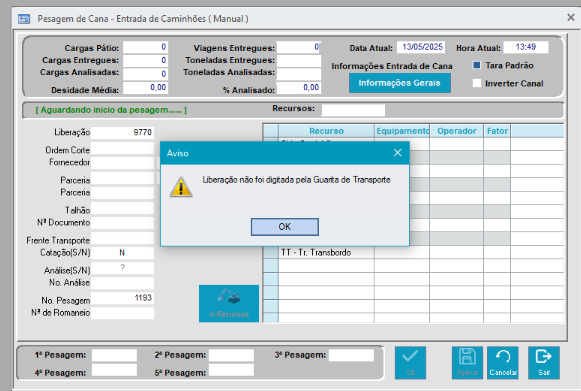581x391 pixels.
Task: Click the Cargas Pátio value field
Action: (x=145, y=47)
